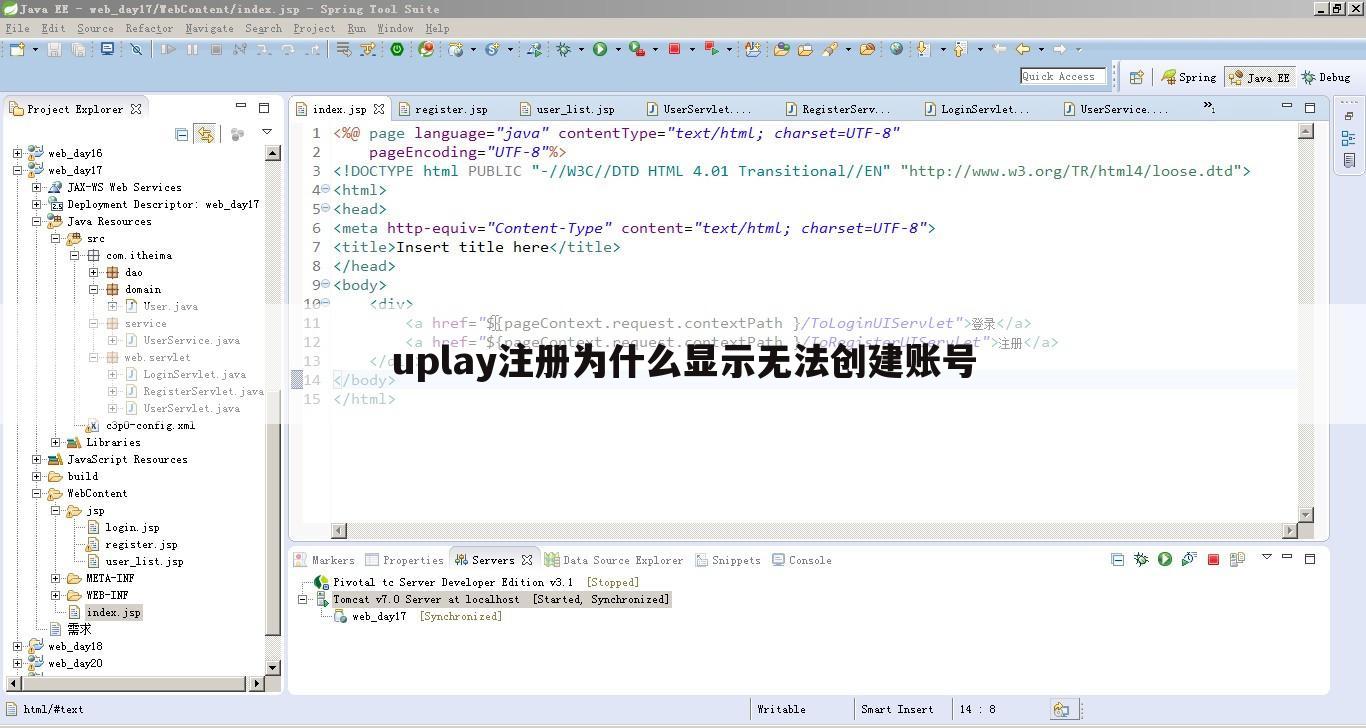Viewport: 1366px width, 728px height.
Task: Open the Window menu
Action: tap(395, 28)
